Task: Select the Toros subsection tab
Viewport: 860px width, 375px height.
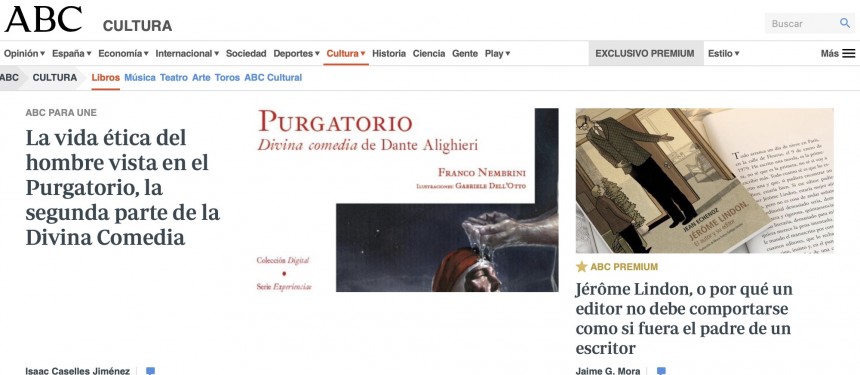Action: (227, 77)
